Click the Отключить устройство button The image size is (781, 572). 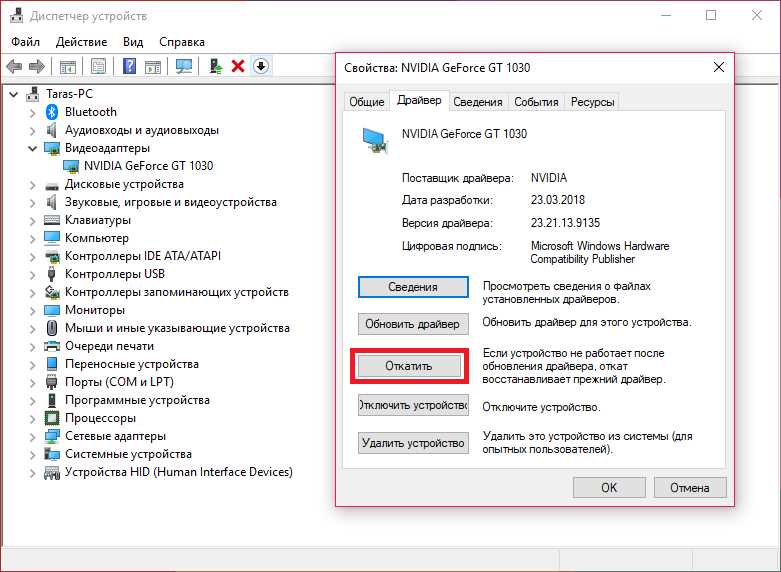(x=413, y=405)
